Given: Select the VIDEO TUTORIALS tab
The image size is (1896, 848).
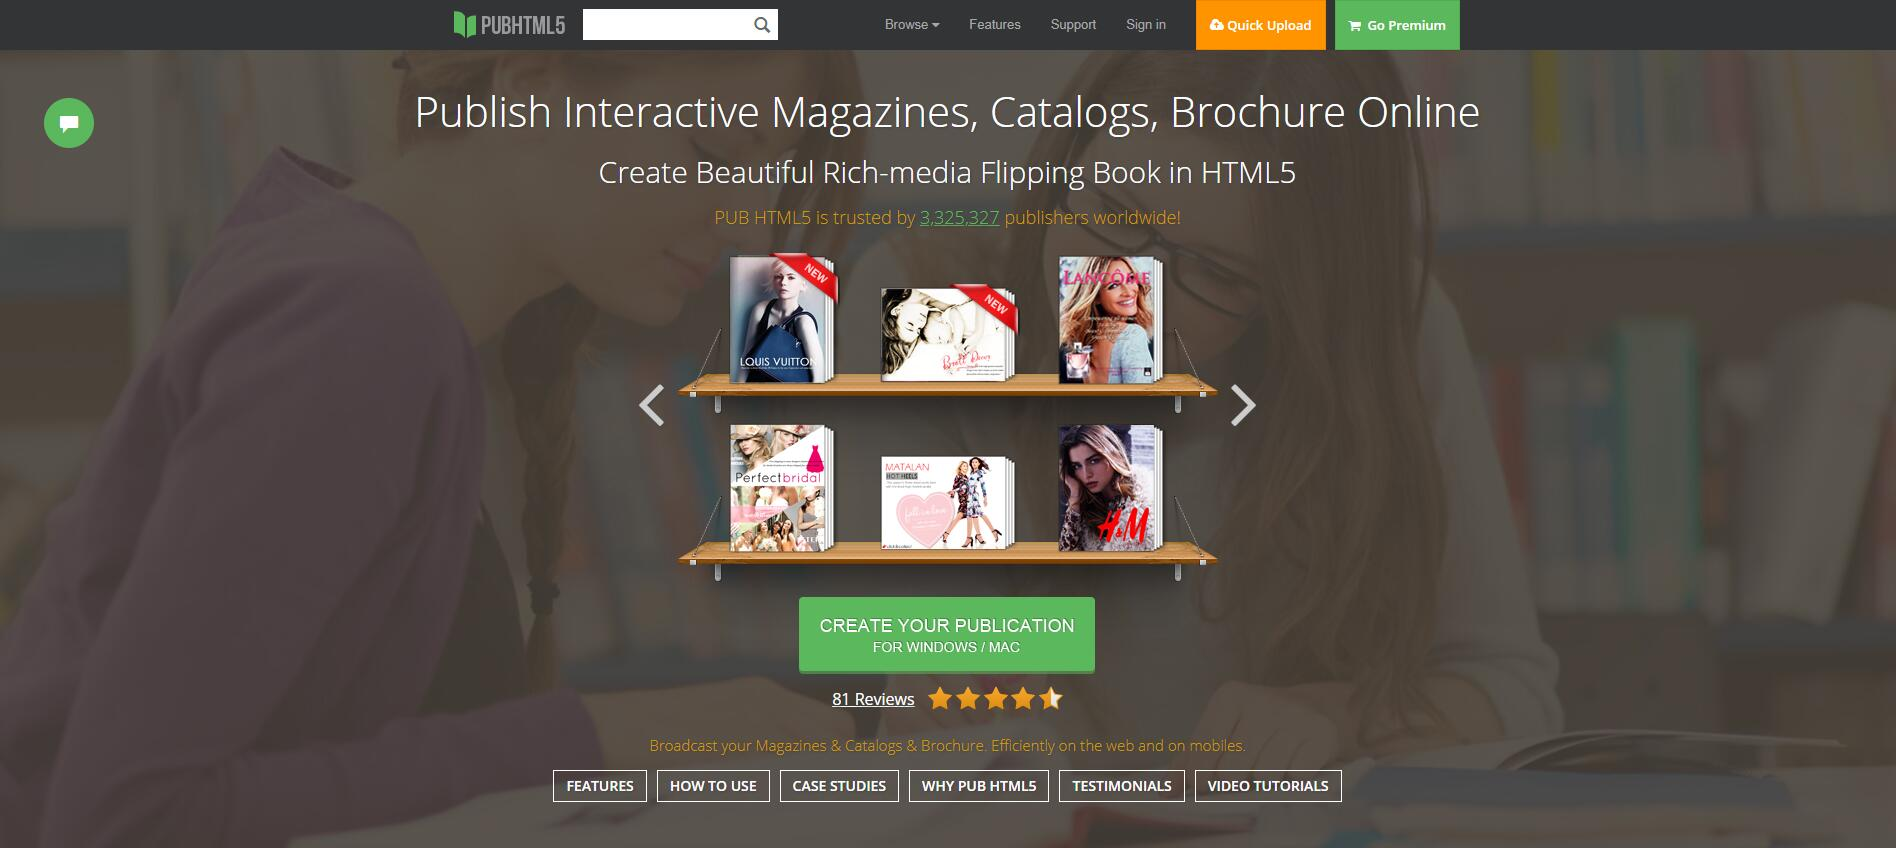Looking at the screenshot, I should tap(1268, 786).
